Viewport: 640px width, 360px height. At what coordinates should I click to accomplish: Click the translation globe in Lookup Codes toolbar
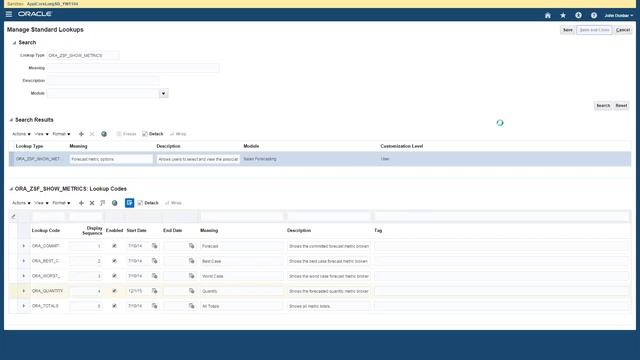[x=115, y=203]
